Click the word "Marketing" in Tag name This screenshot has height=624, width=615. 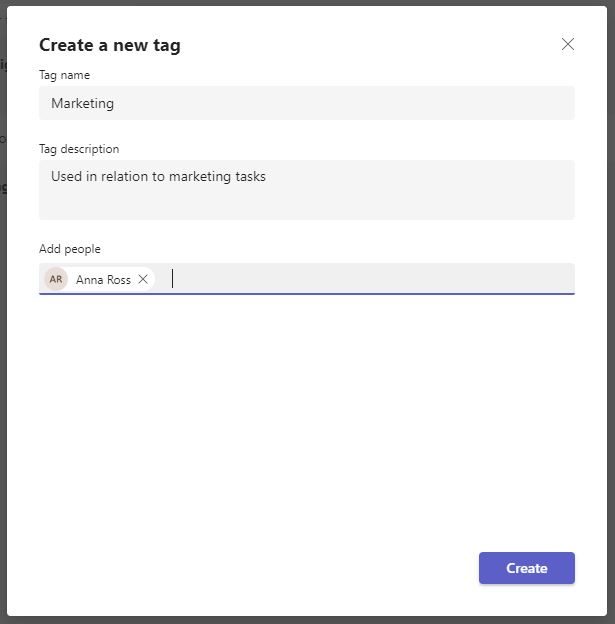(x=83, y=103)
